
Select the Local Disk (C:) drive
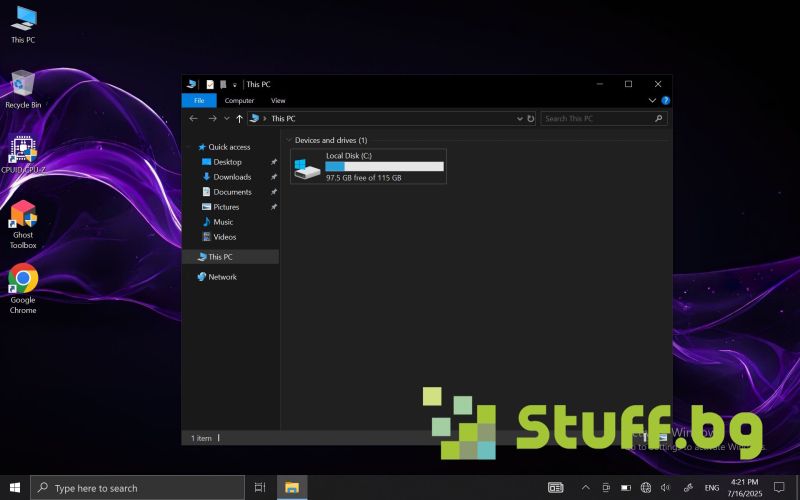pos(368,166)
